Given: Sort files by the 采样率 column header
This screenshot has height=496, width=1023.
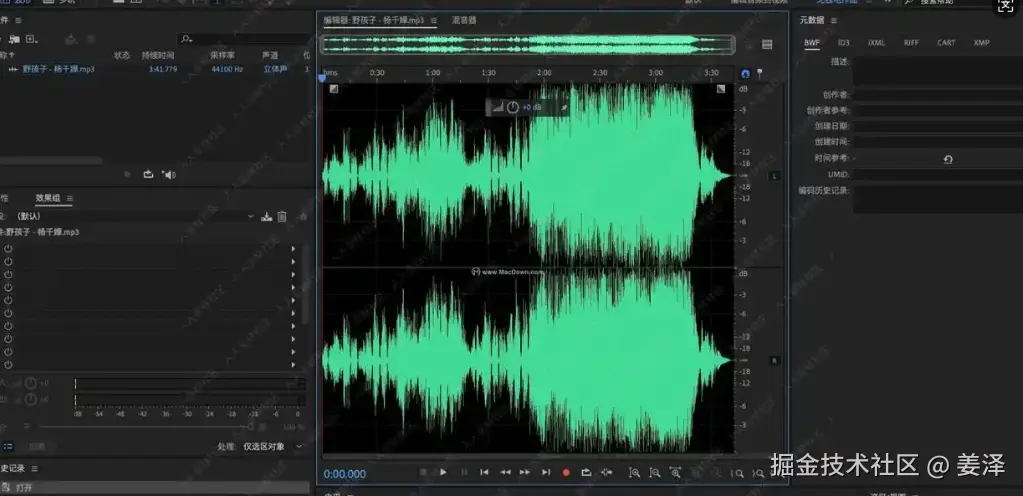Looking at the screenshot, I should click(x=222, y=55).
